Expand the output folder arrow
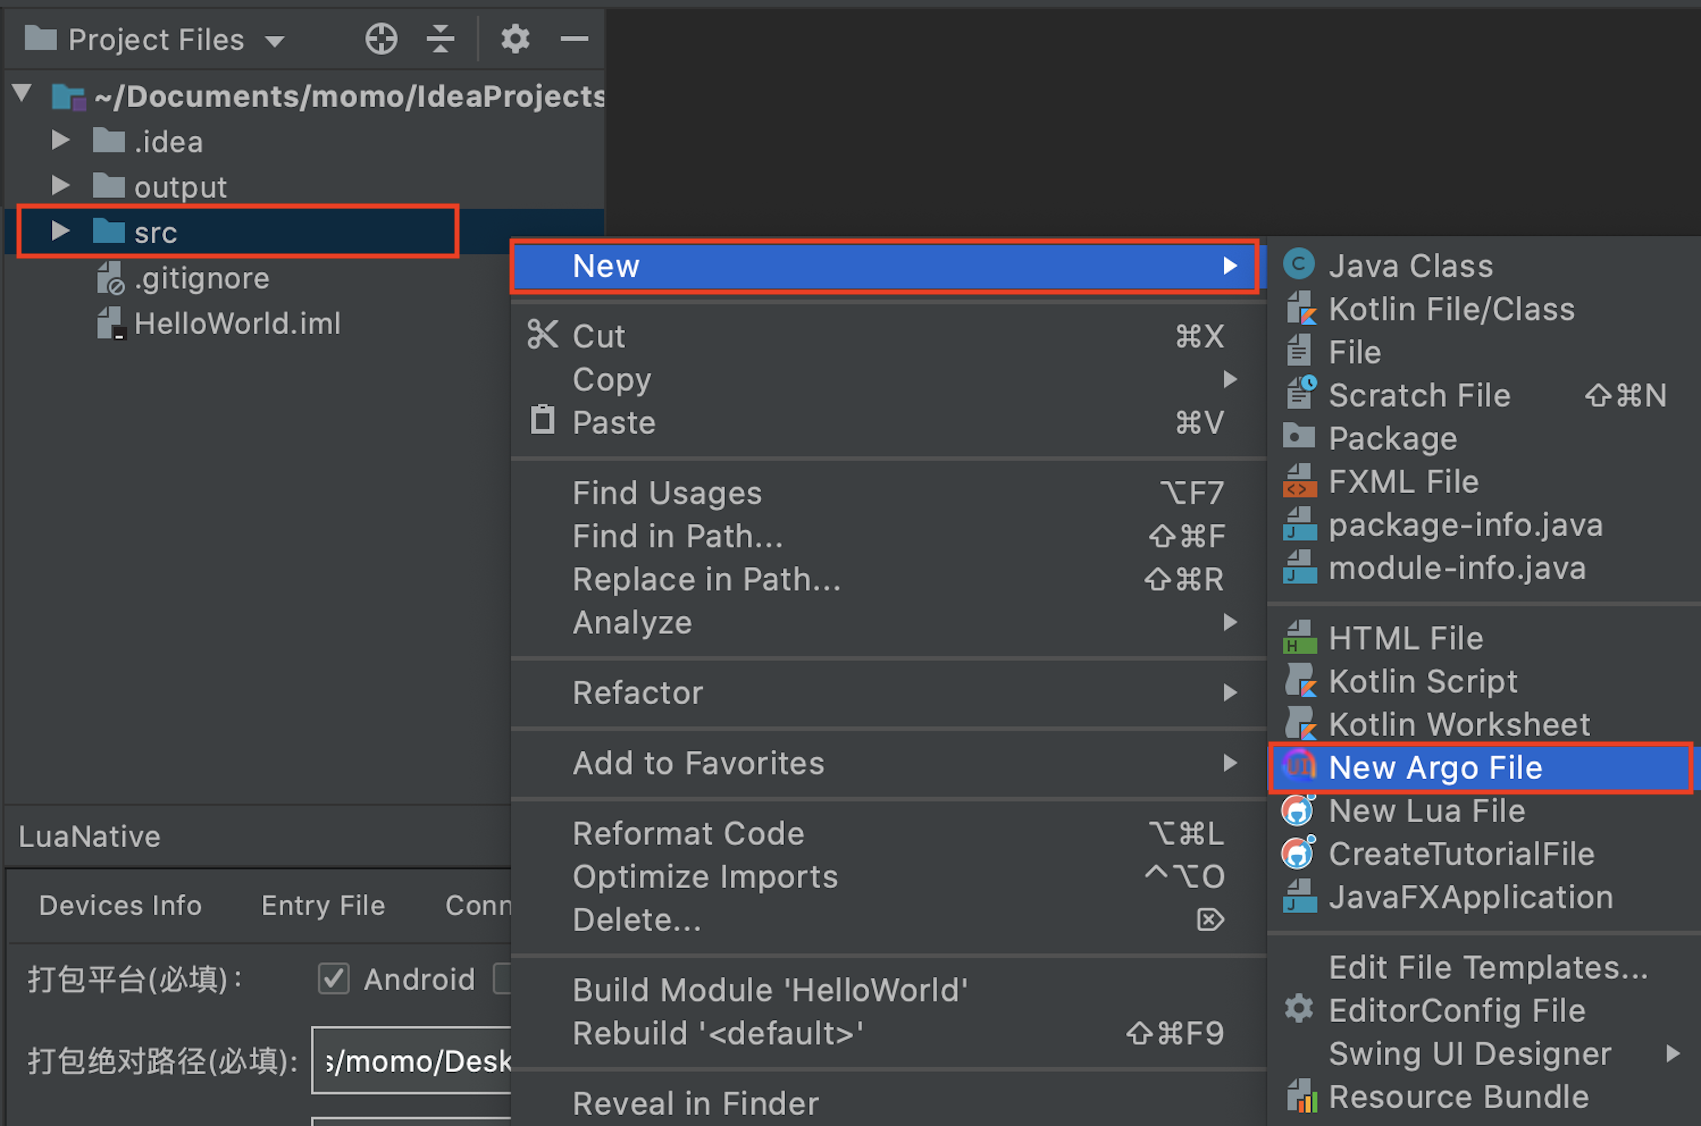The image size is (1701, 1126). pos(60,186)
